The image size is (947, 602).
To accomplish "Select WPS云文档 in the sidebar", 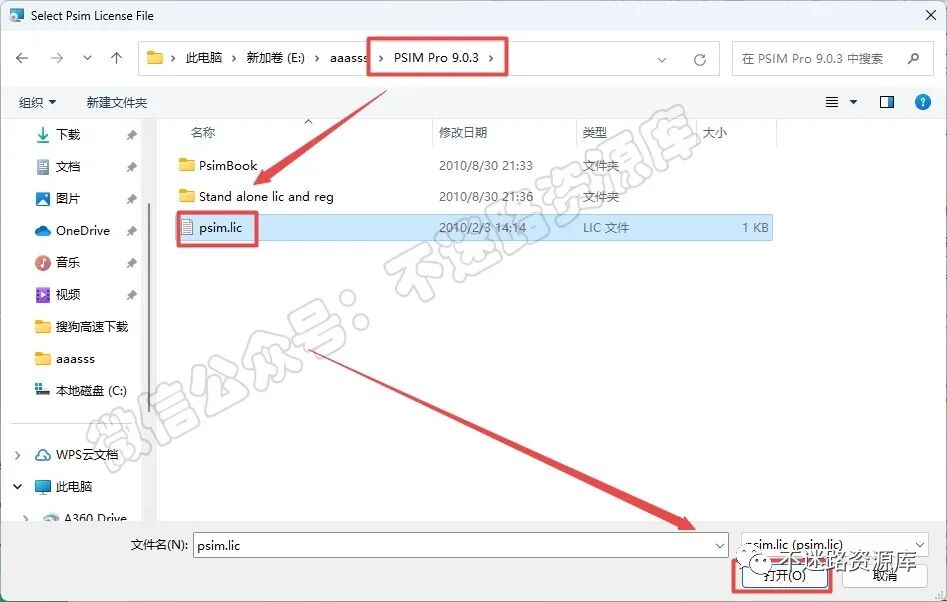I will [86, 455].
